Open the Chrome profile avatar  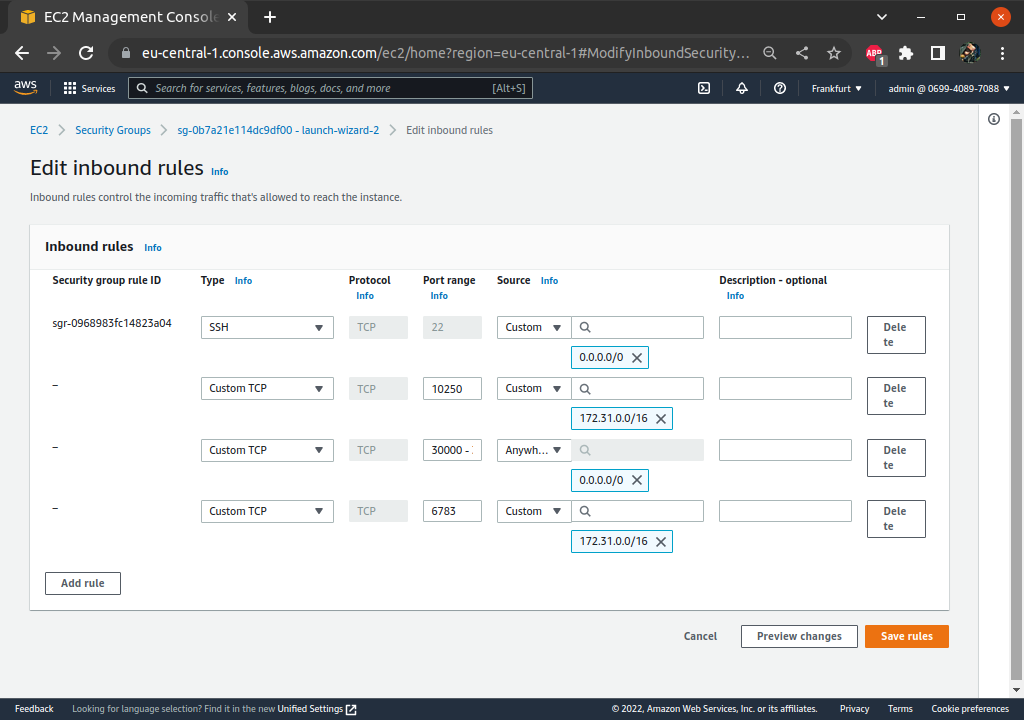970,53
